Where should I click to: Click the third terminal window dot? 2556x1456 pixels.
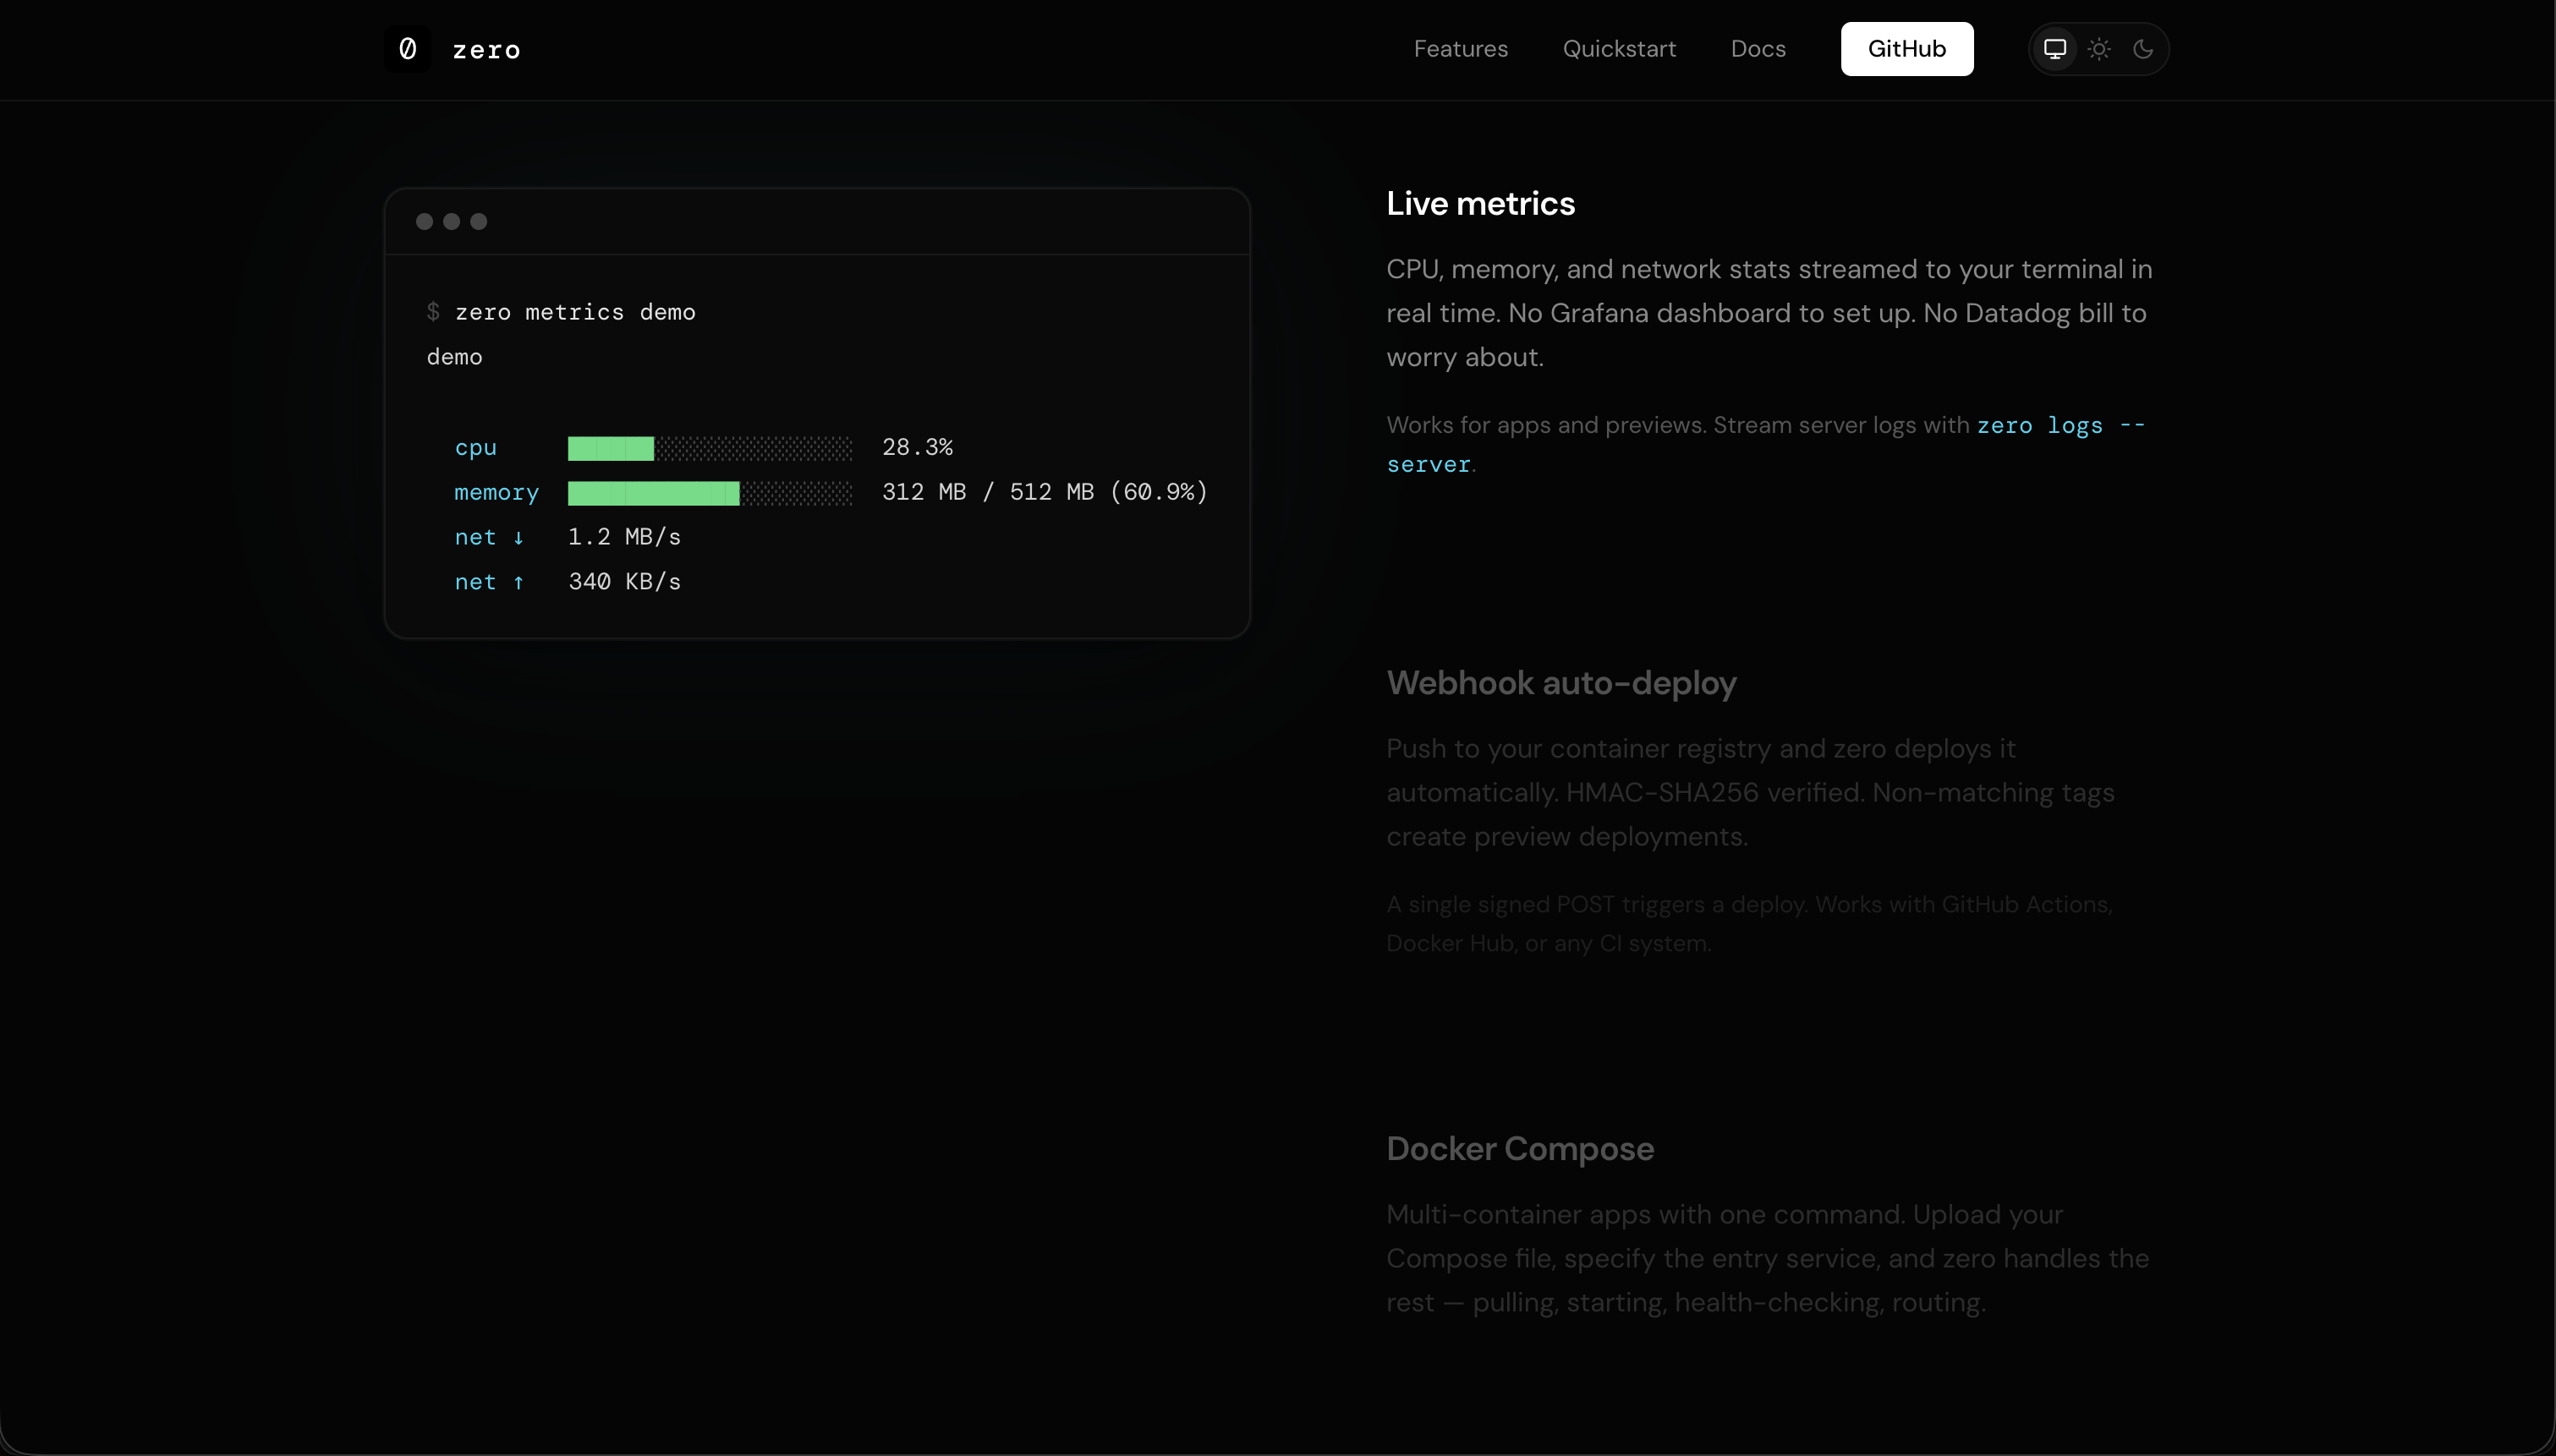(479, 222)
